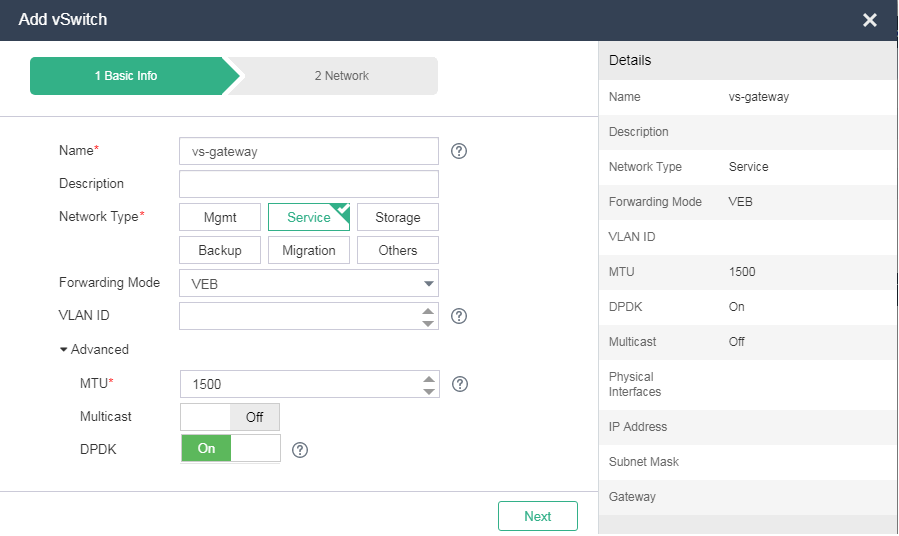The image size is (899, 536).
Task: Click the Description input field
Action: click(308, 184)
